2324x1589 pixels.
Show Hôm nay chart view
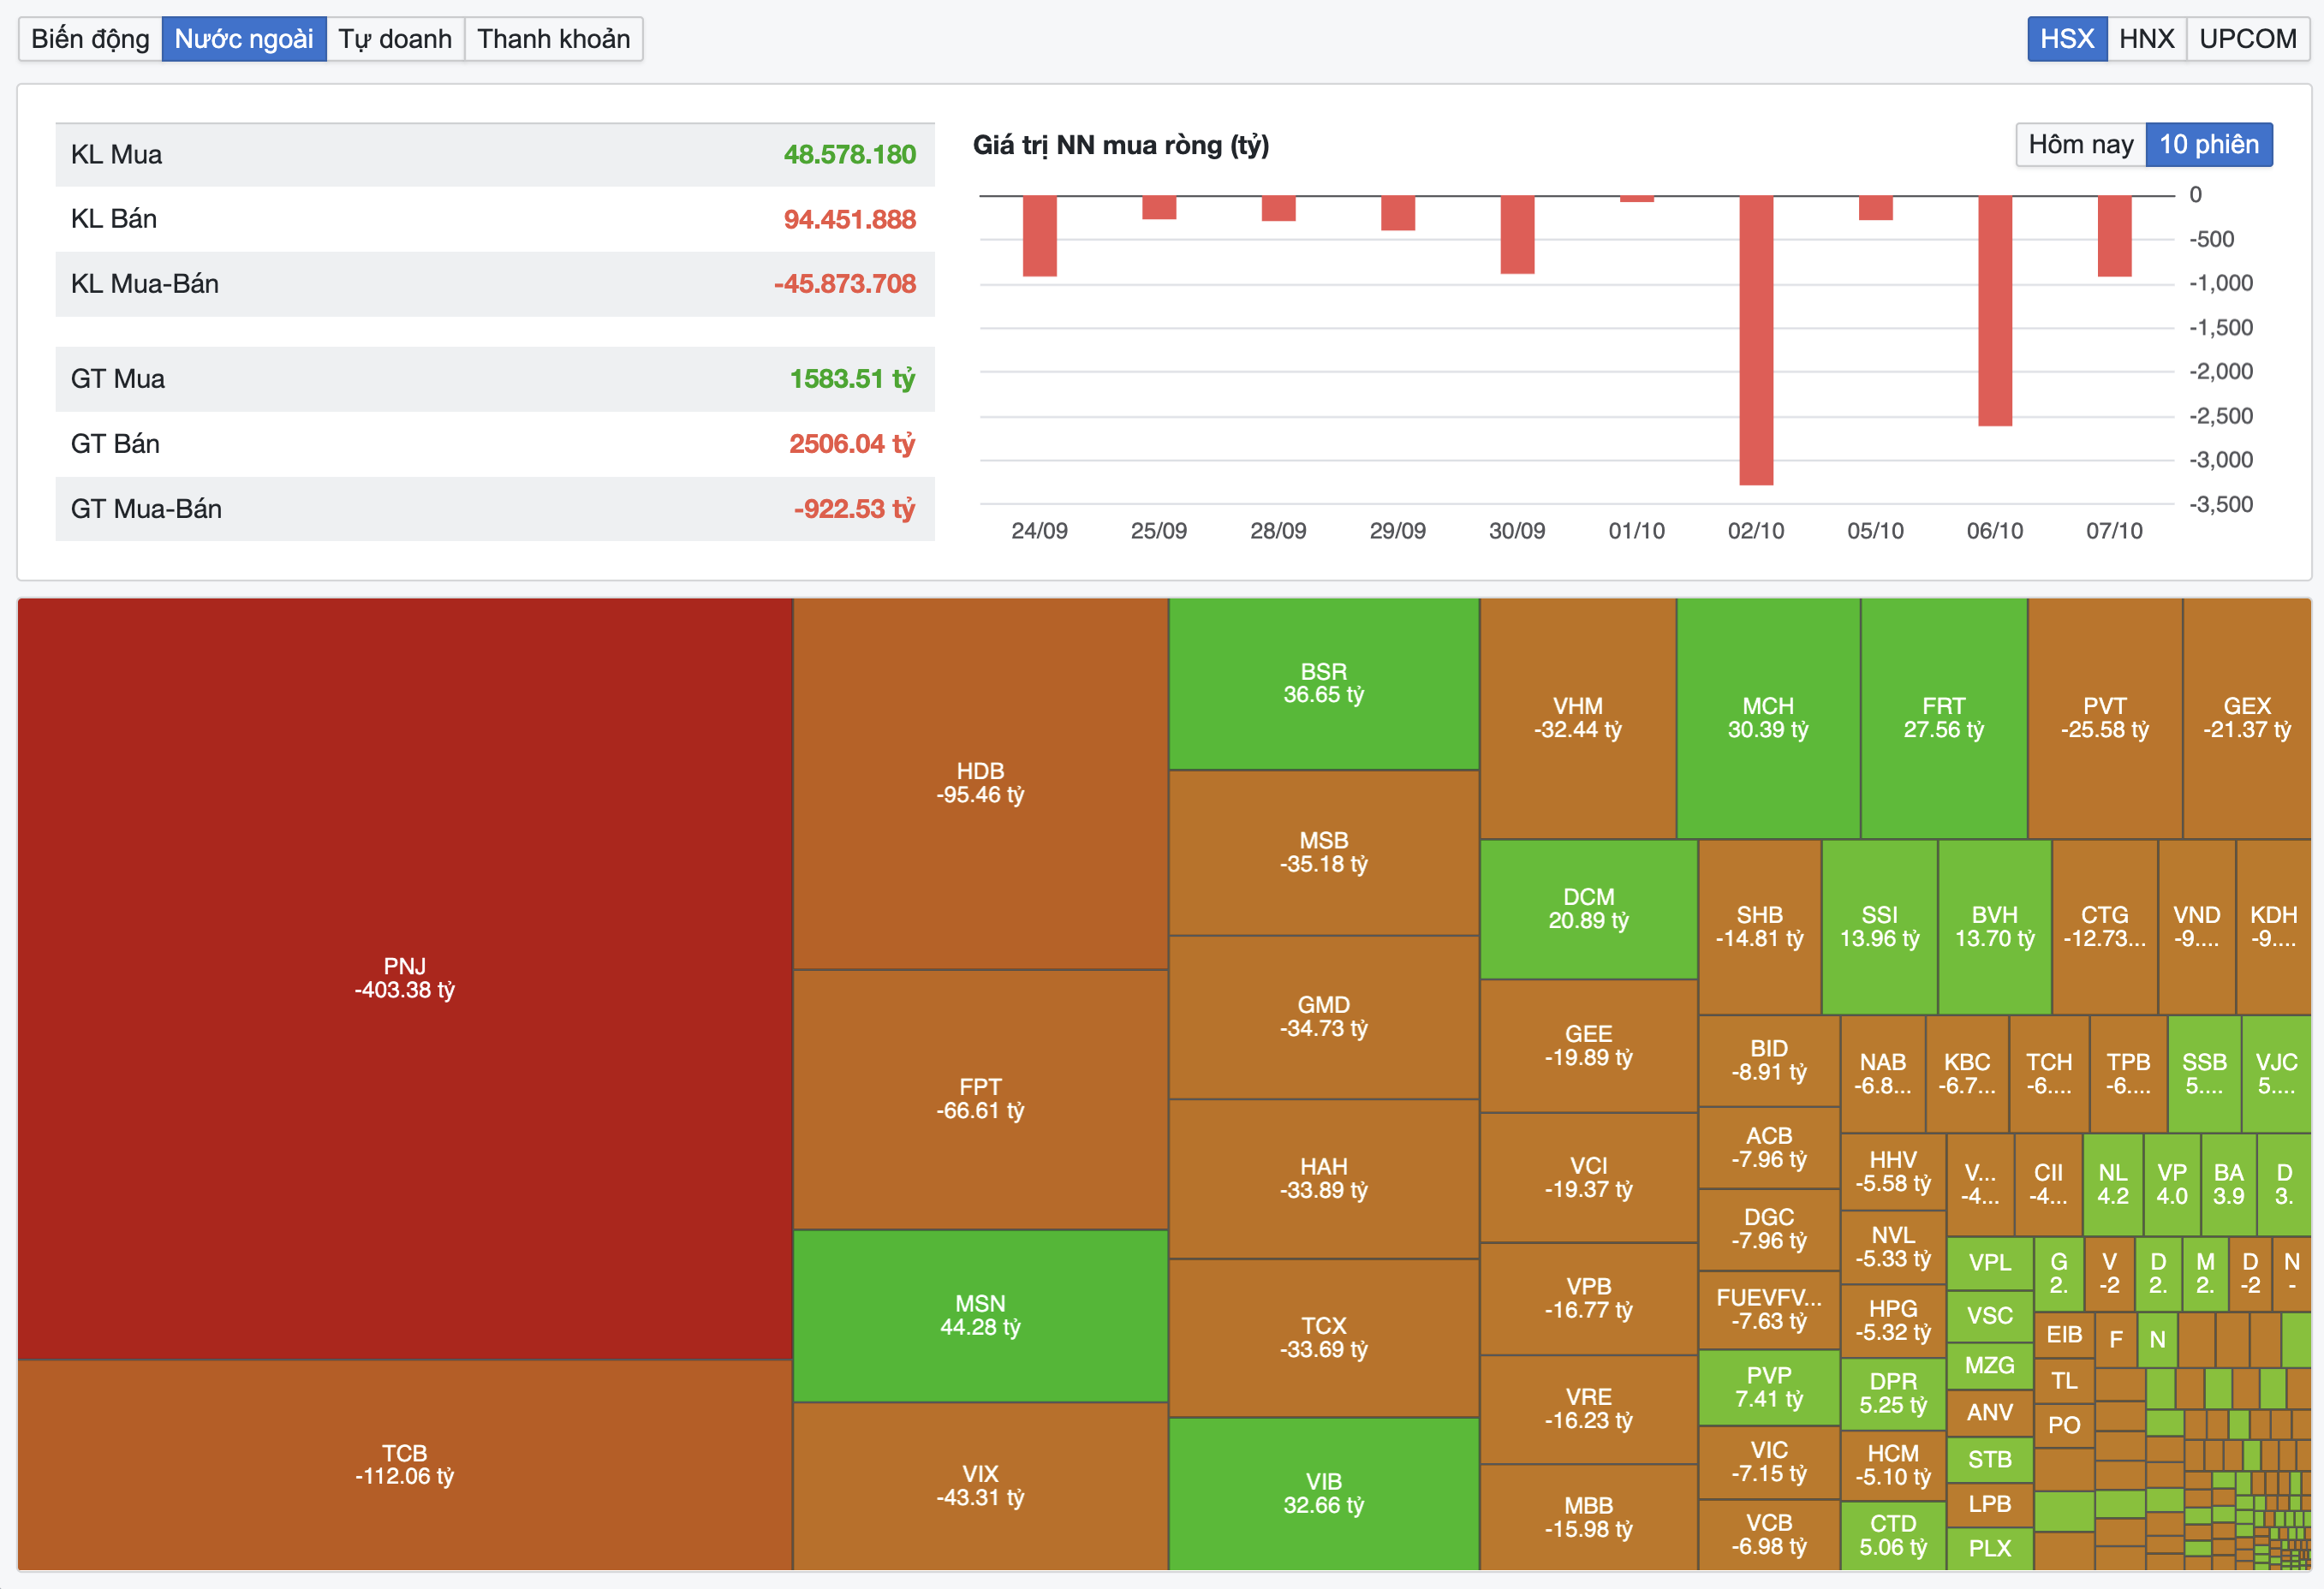pos(2081,145)
